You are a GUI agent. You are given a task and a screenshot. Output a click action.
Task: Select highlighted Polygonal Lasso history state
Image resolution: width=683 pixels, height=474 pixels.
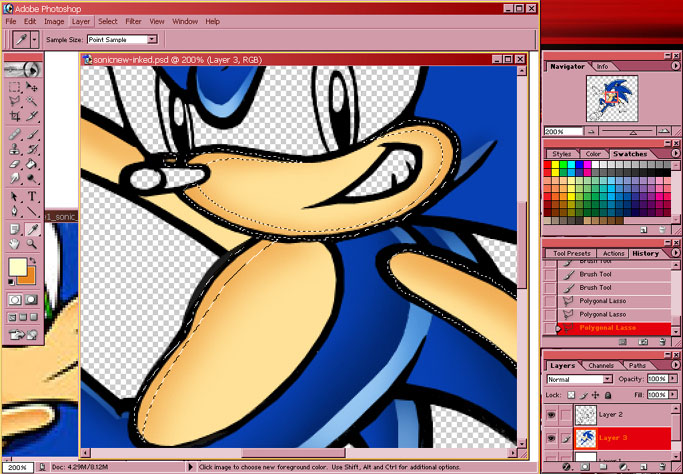pos(614,328)
